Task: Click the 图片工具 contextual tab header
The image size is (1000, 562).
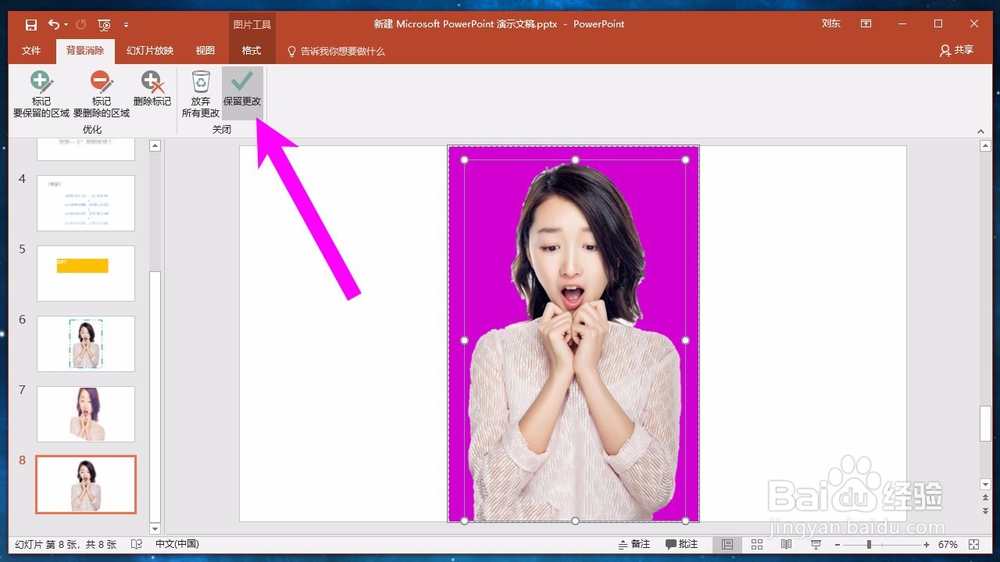Action: tap(252, 24)
